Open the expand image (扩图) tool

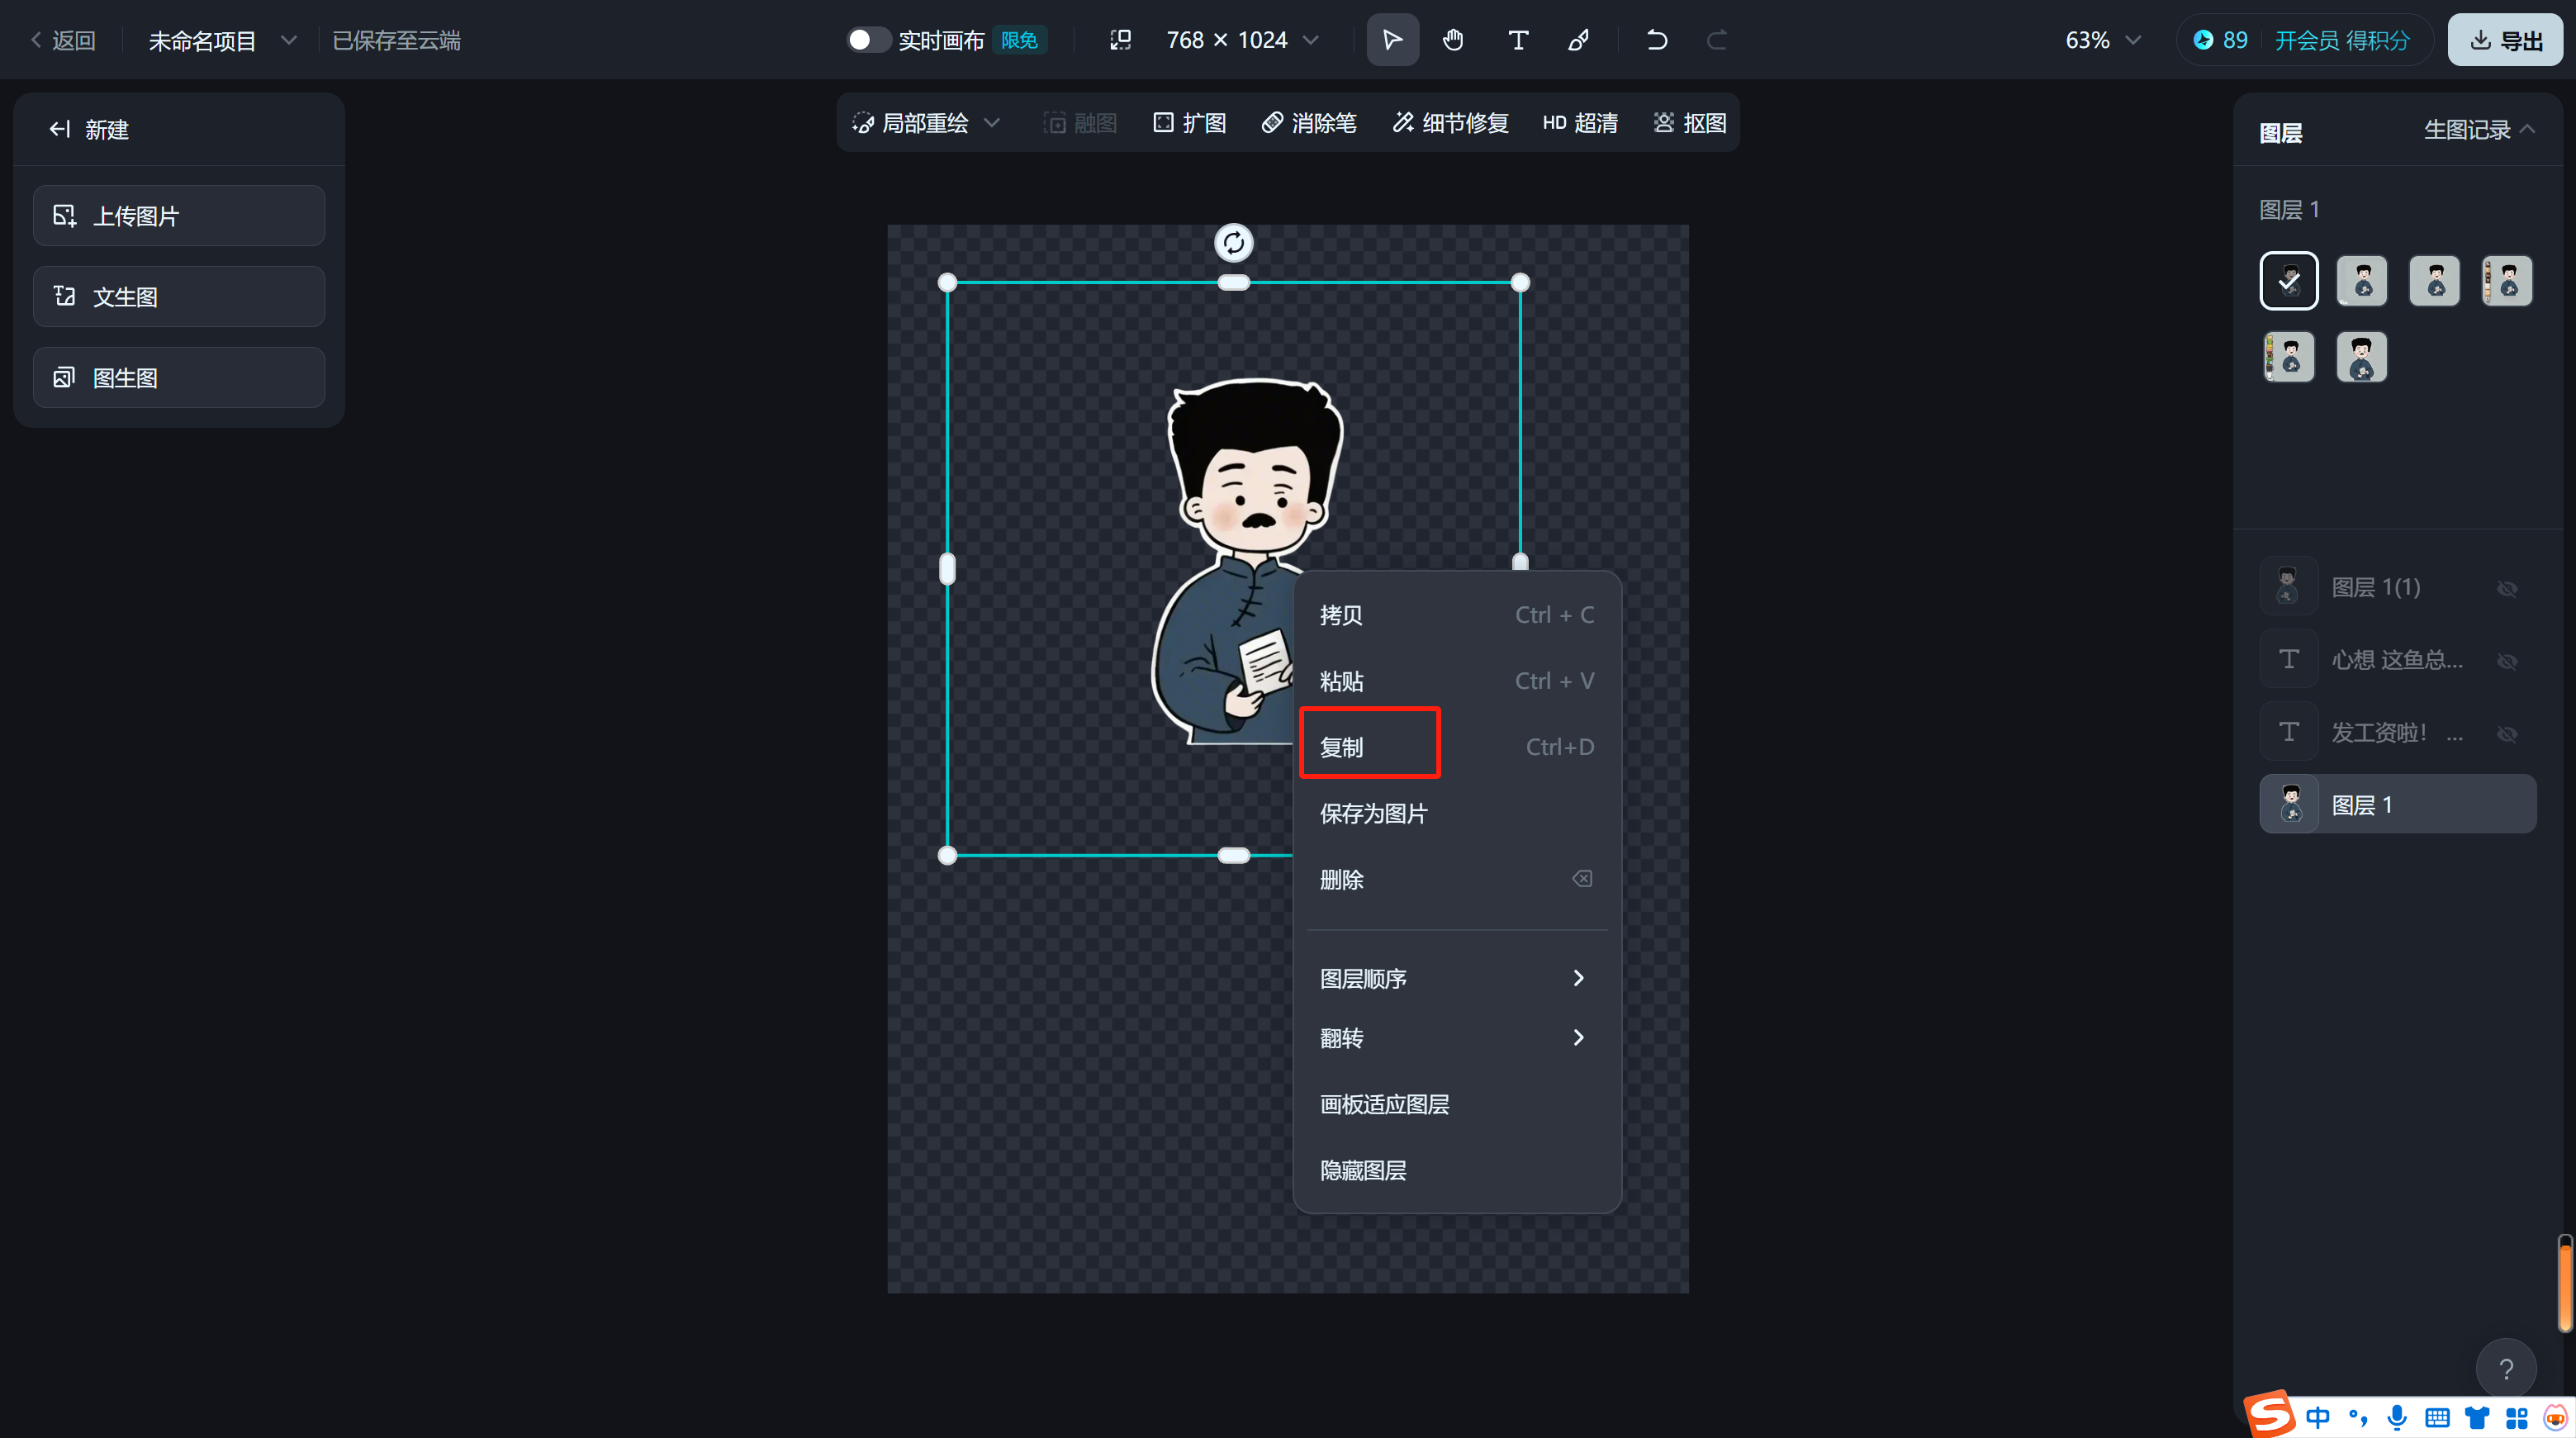(x=1189, y=123)
